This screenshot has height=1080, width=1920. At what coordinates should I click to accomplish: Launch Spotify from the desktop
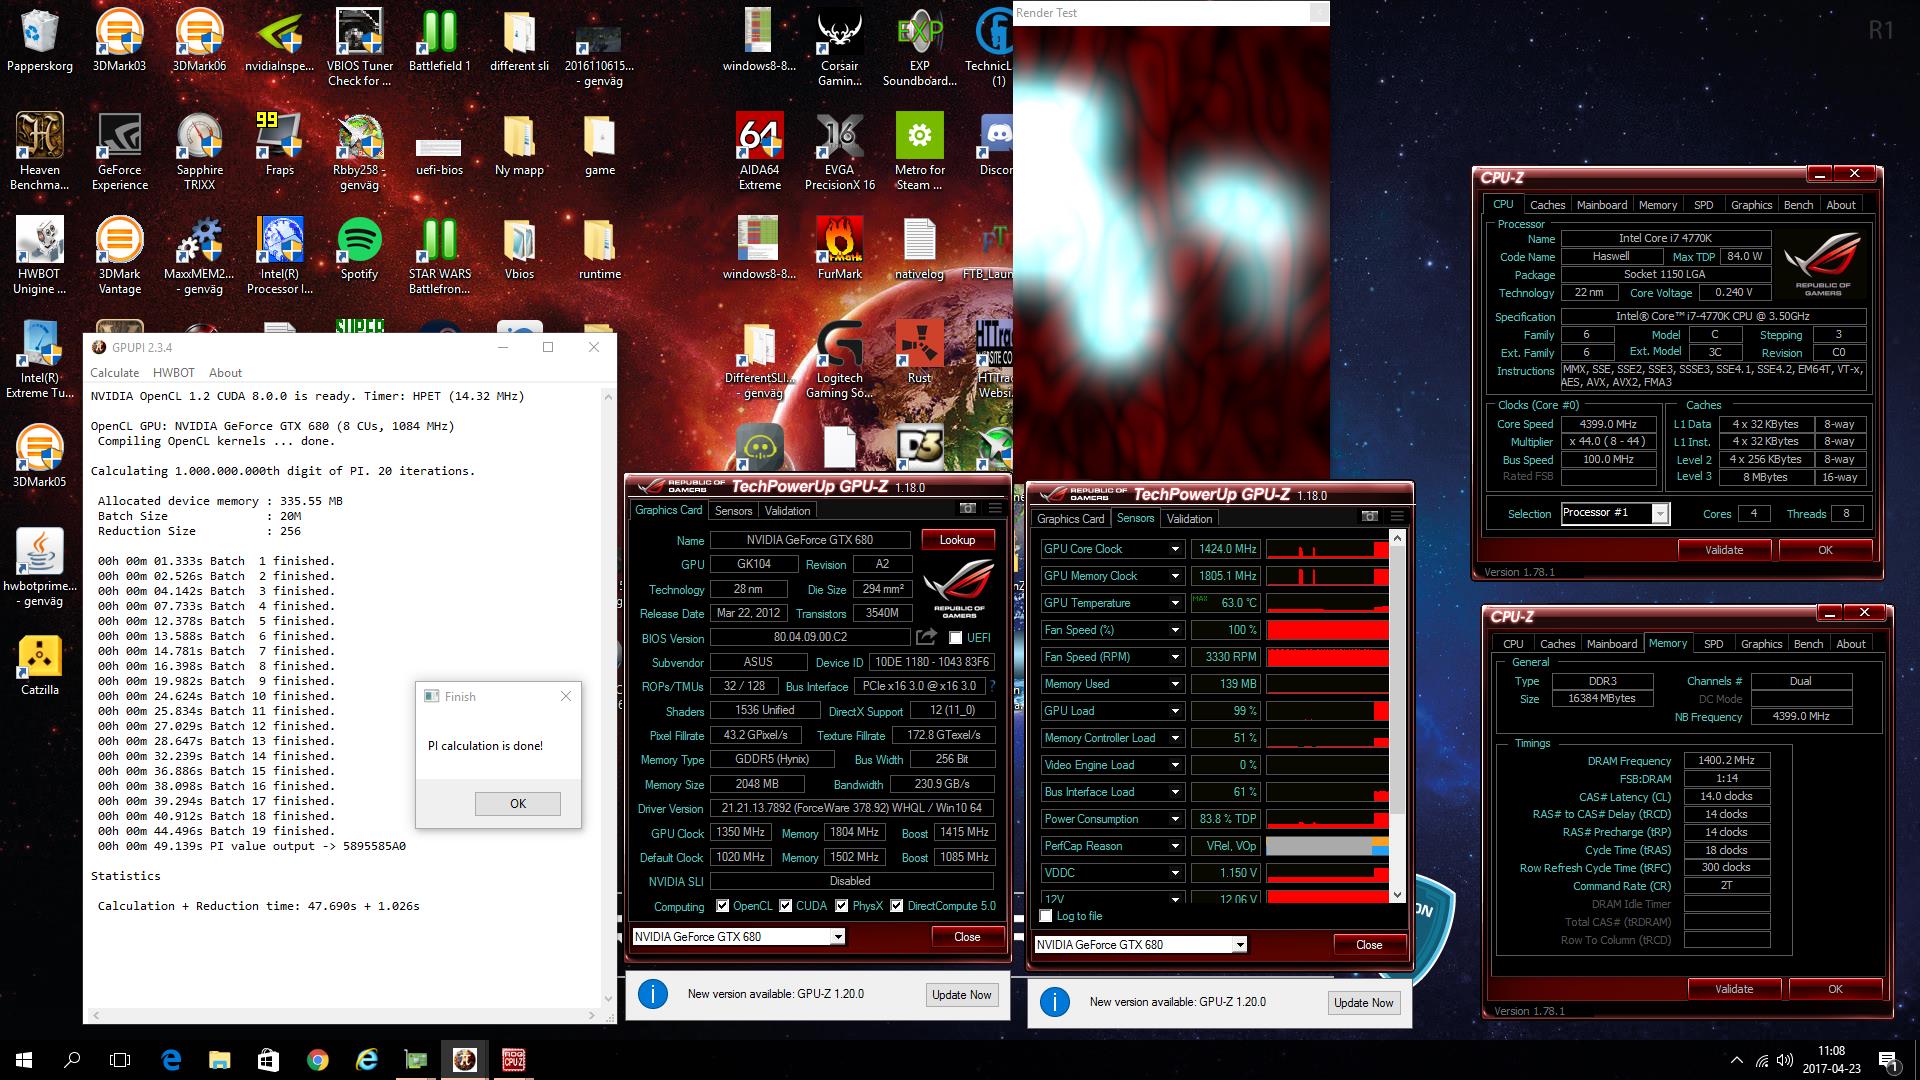359,247
